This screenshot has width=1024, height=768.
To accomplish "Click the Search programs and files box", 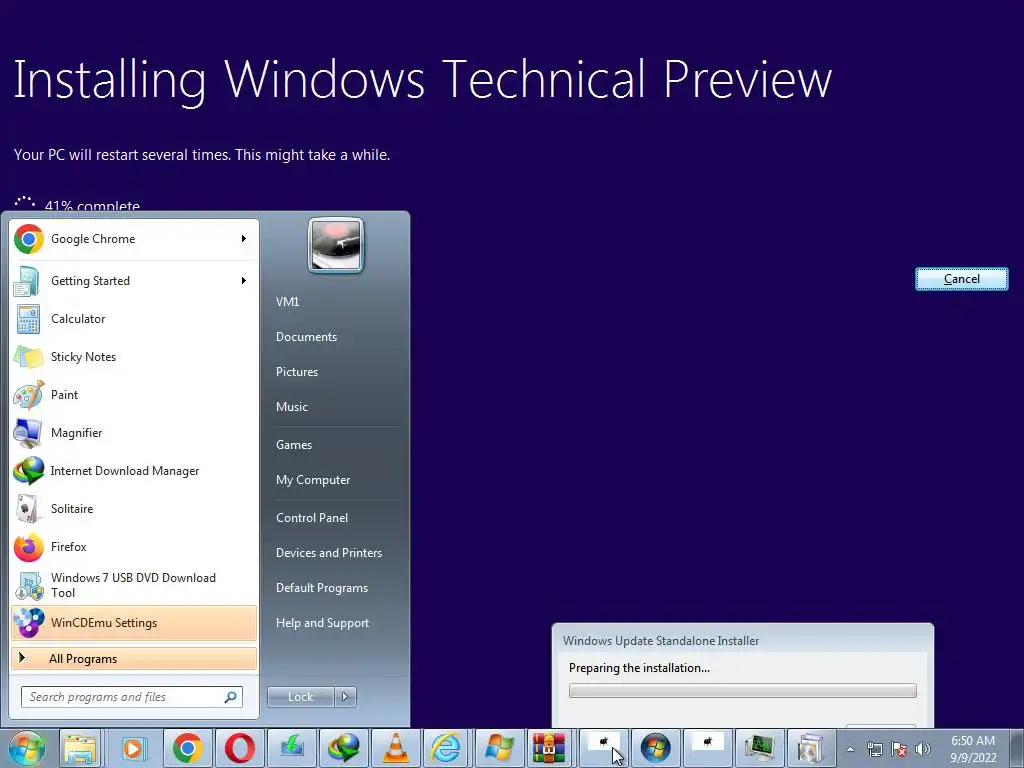I will (x=131, y=697).
